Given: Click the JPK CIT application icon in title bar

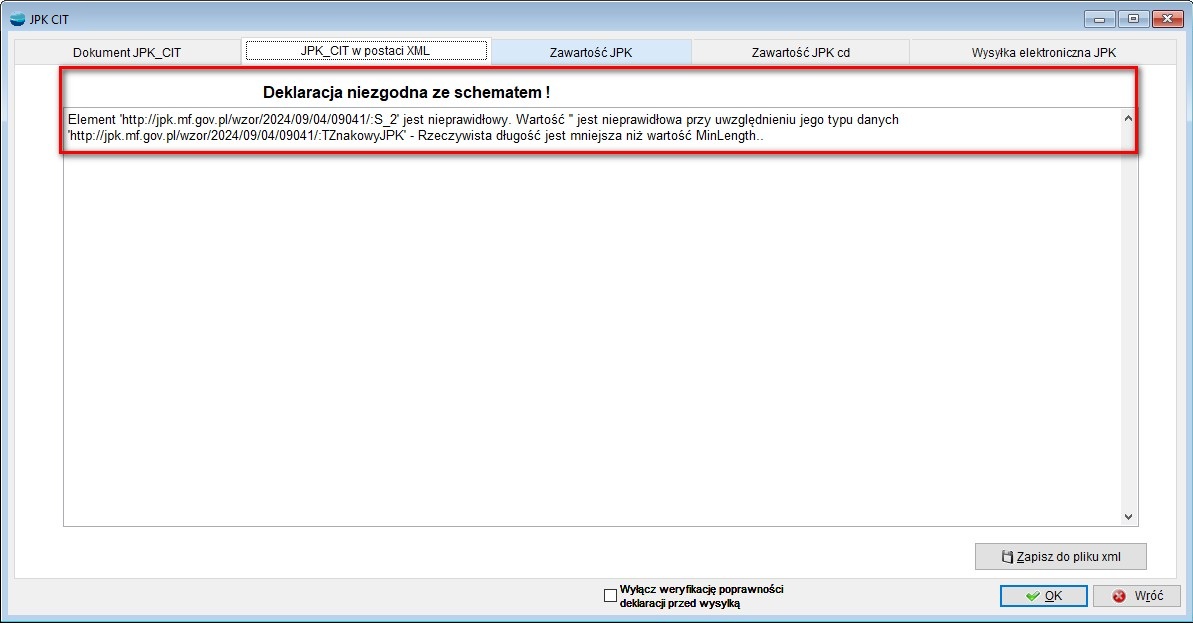Looking at the screenshot, I should pyautogui.click(x=17, y=19).
